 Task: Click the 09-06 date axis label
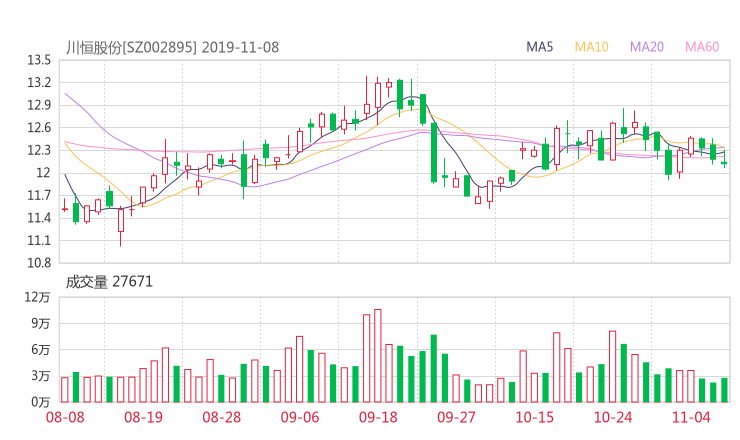click(x=300, y=417)
